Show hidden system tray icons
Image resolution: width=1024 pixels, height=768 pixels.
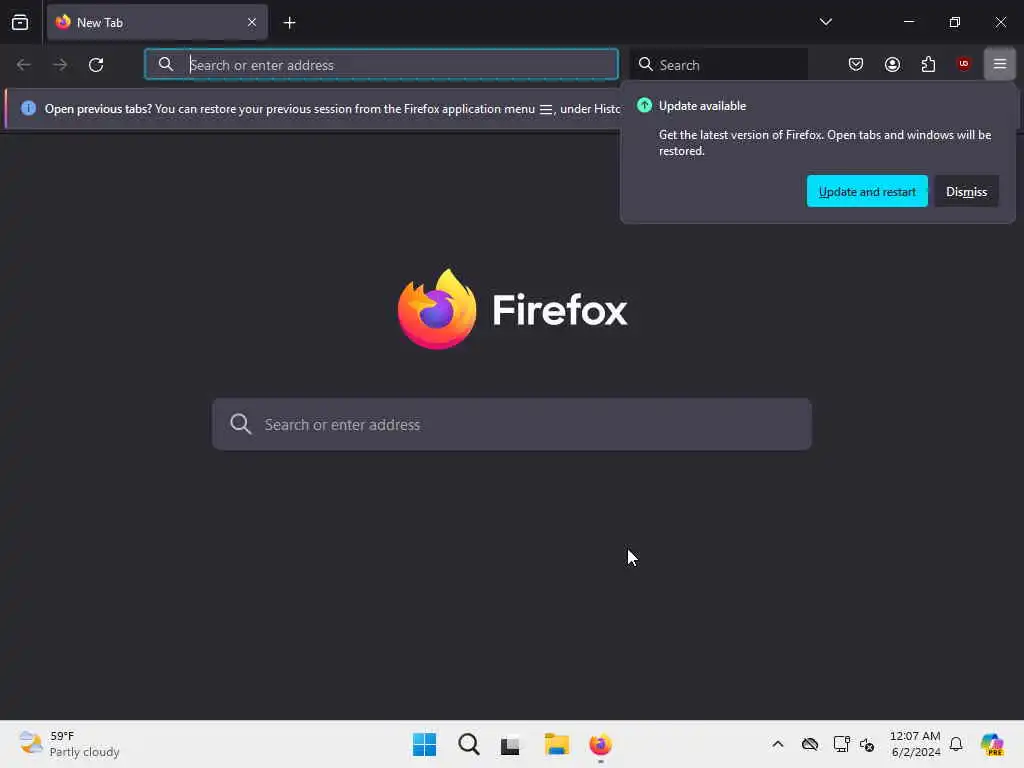777,744
